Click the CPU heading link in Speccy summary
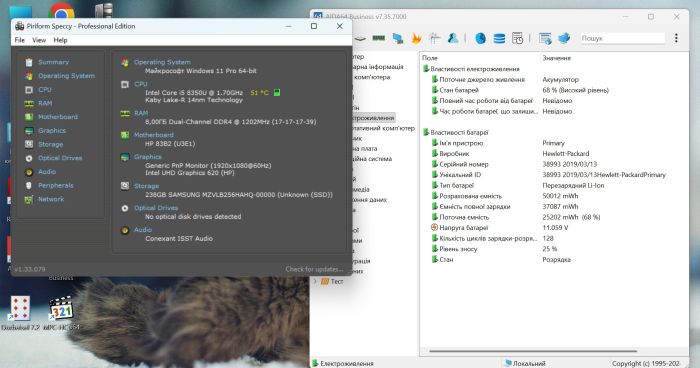This screenshot has width=700, height=368. point(141,84)
